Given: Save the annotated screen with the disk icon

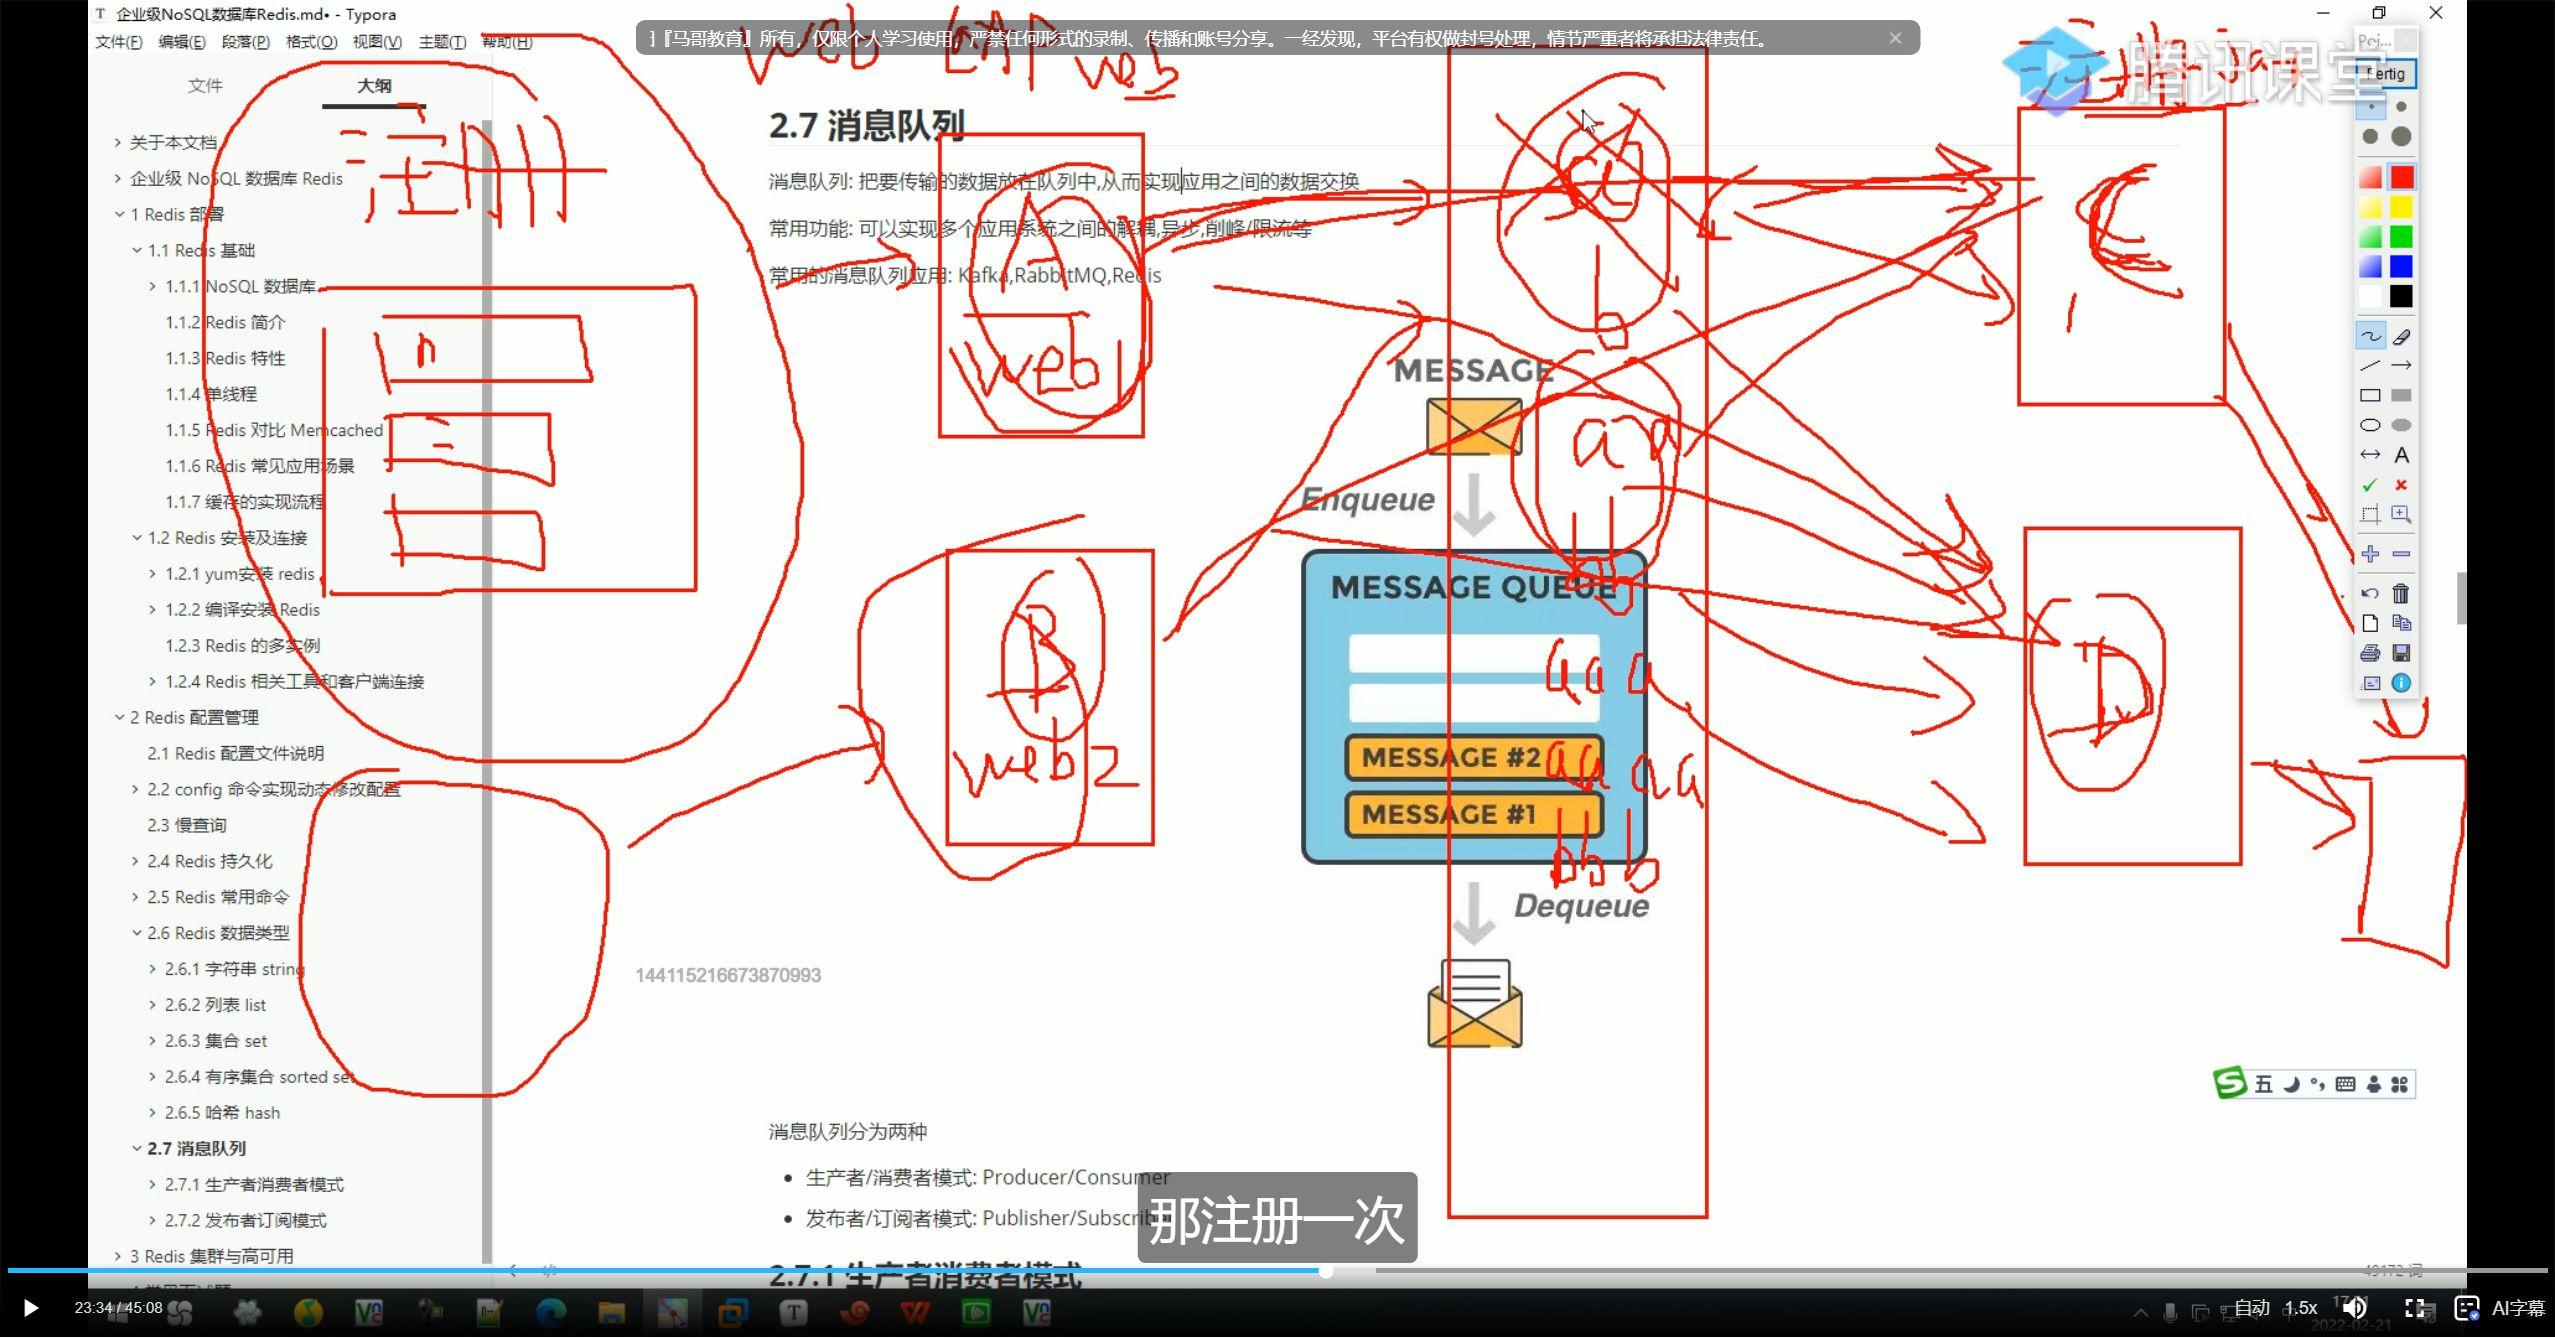Looking at the screenshot, I should 2403,653.
